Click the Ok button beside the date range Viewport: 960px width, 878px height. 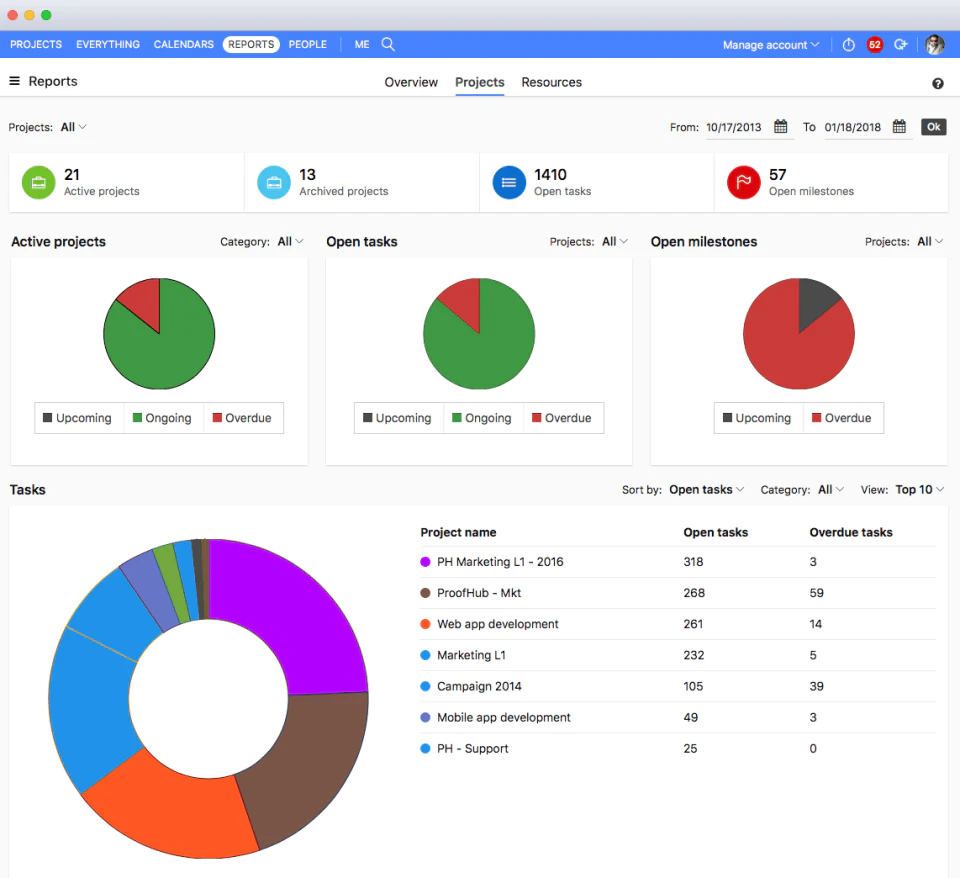[x=933, y=127]
